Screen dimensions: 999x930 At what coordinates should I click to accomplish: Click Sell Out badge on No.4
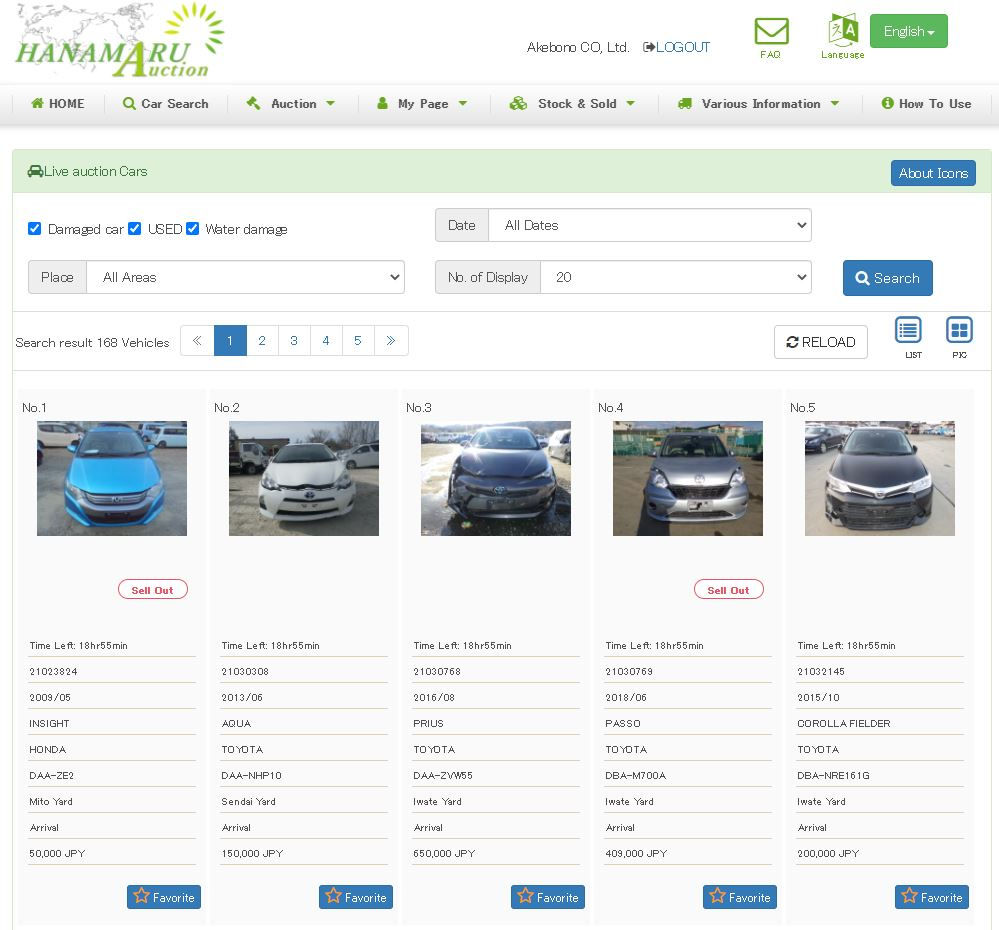(x=728, y=590)
